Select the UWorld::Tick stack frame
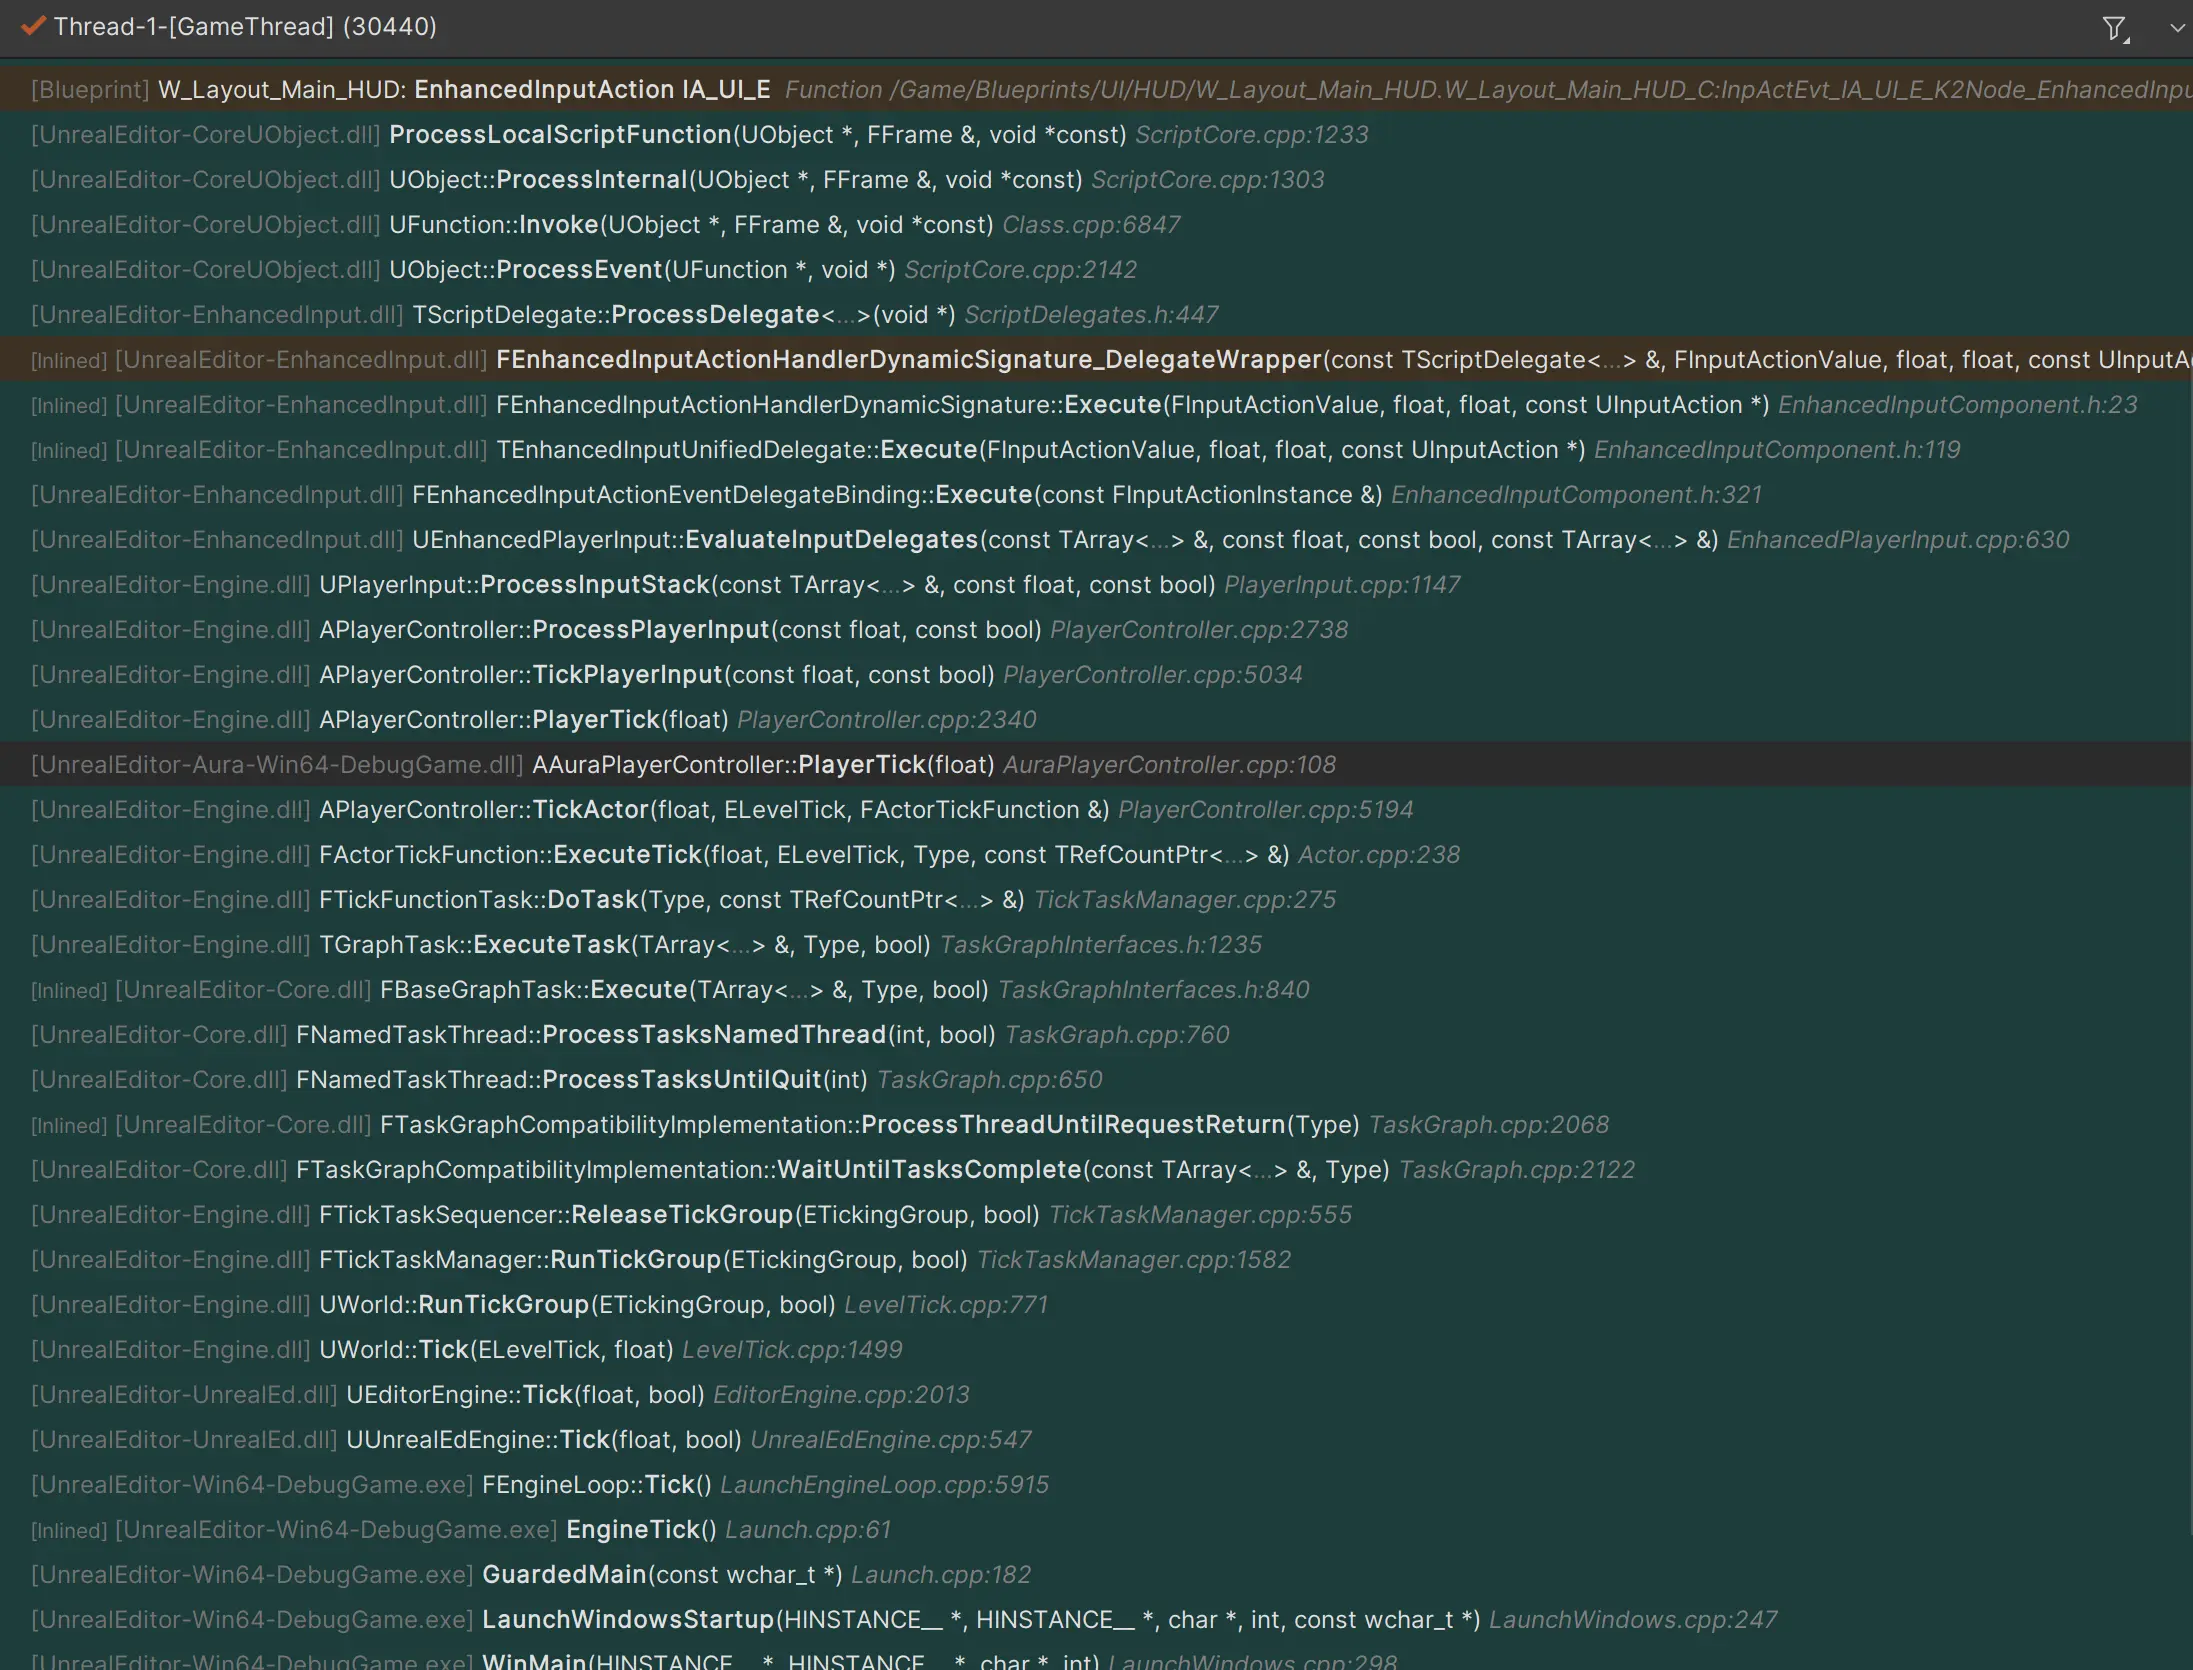The image size is (2193, 1670). [x=443, y=1350]
